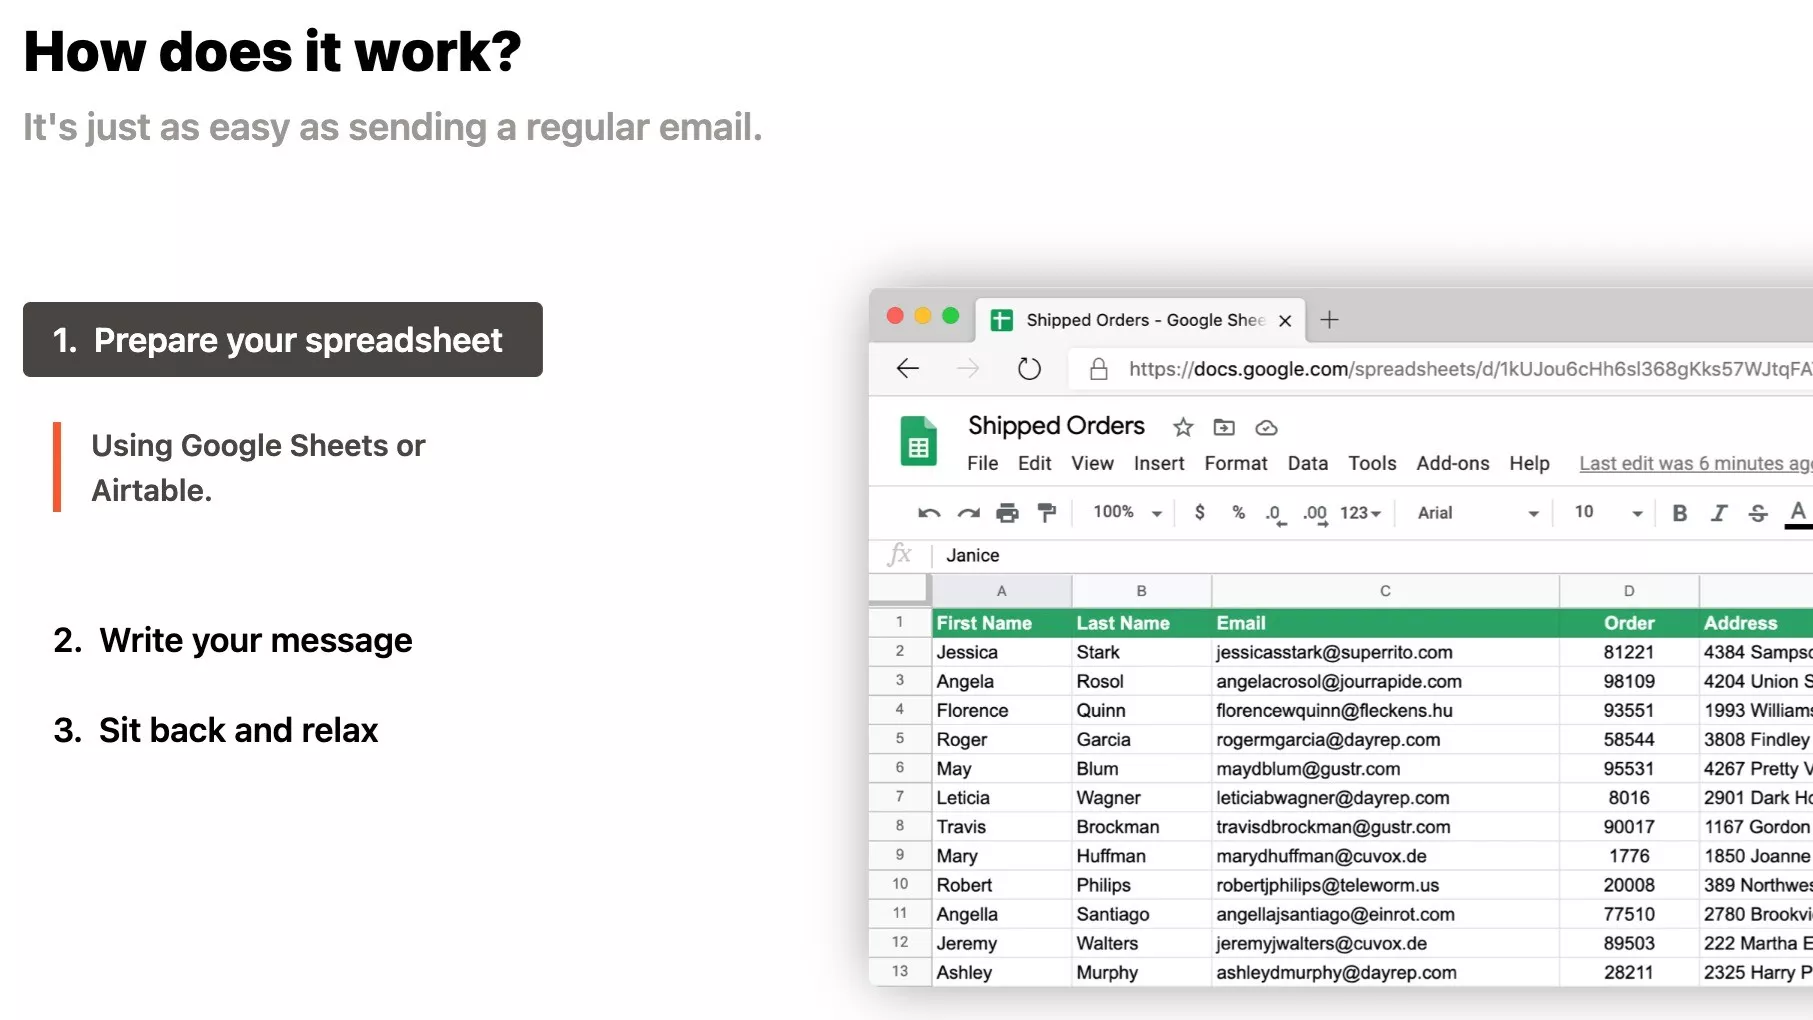Viewport: 1813px width, 1020px height.
Task: Open the Add-ons menu
Action: click(x=1452, y=463)
